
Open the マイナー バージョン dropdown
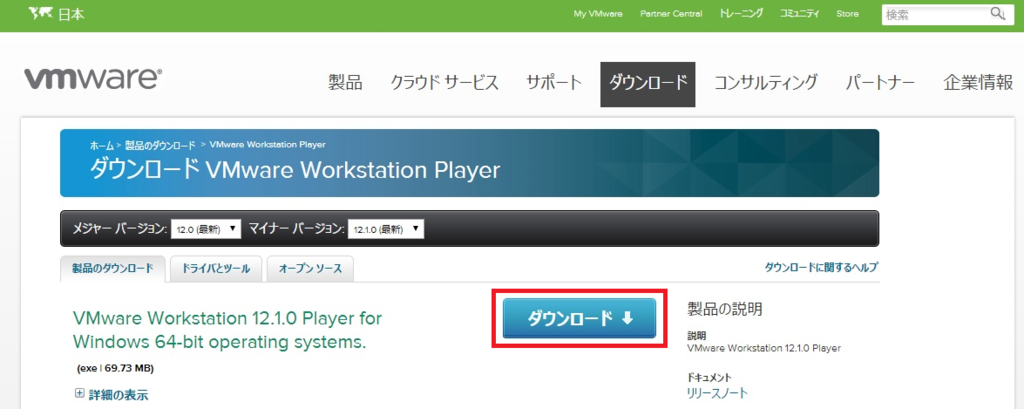tap(387, 229)
